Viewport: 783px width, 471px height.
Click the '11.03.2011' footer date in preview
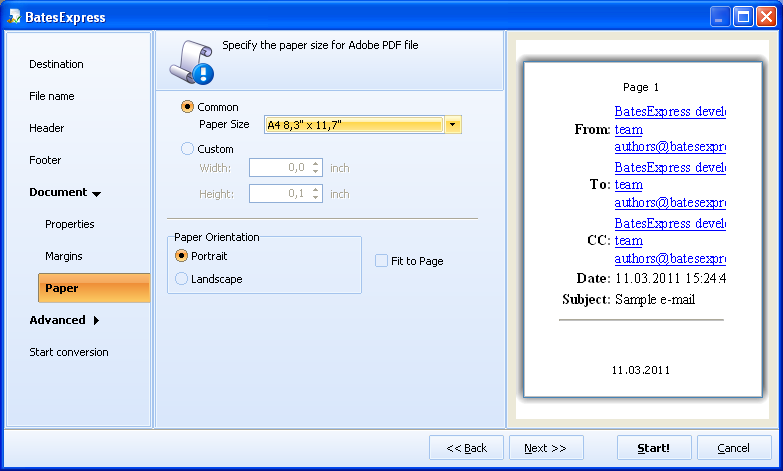pyautogui.click(x=641, y=370)
